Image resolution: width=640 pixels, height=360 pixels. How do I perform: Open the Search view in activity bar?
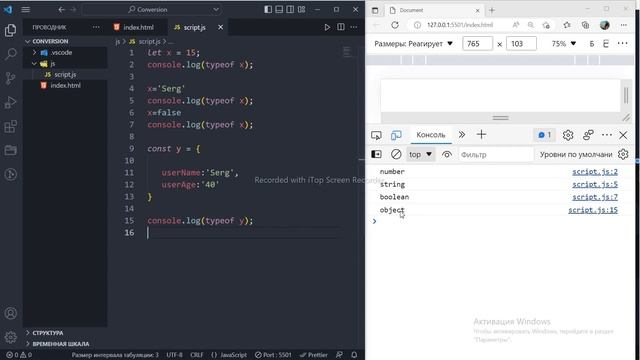[x=11, y=54]
